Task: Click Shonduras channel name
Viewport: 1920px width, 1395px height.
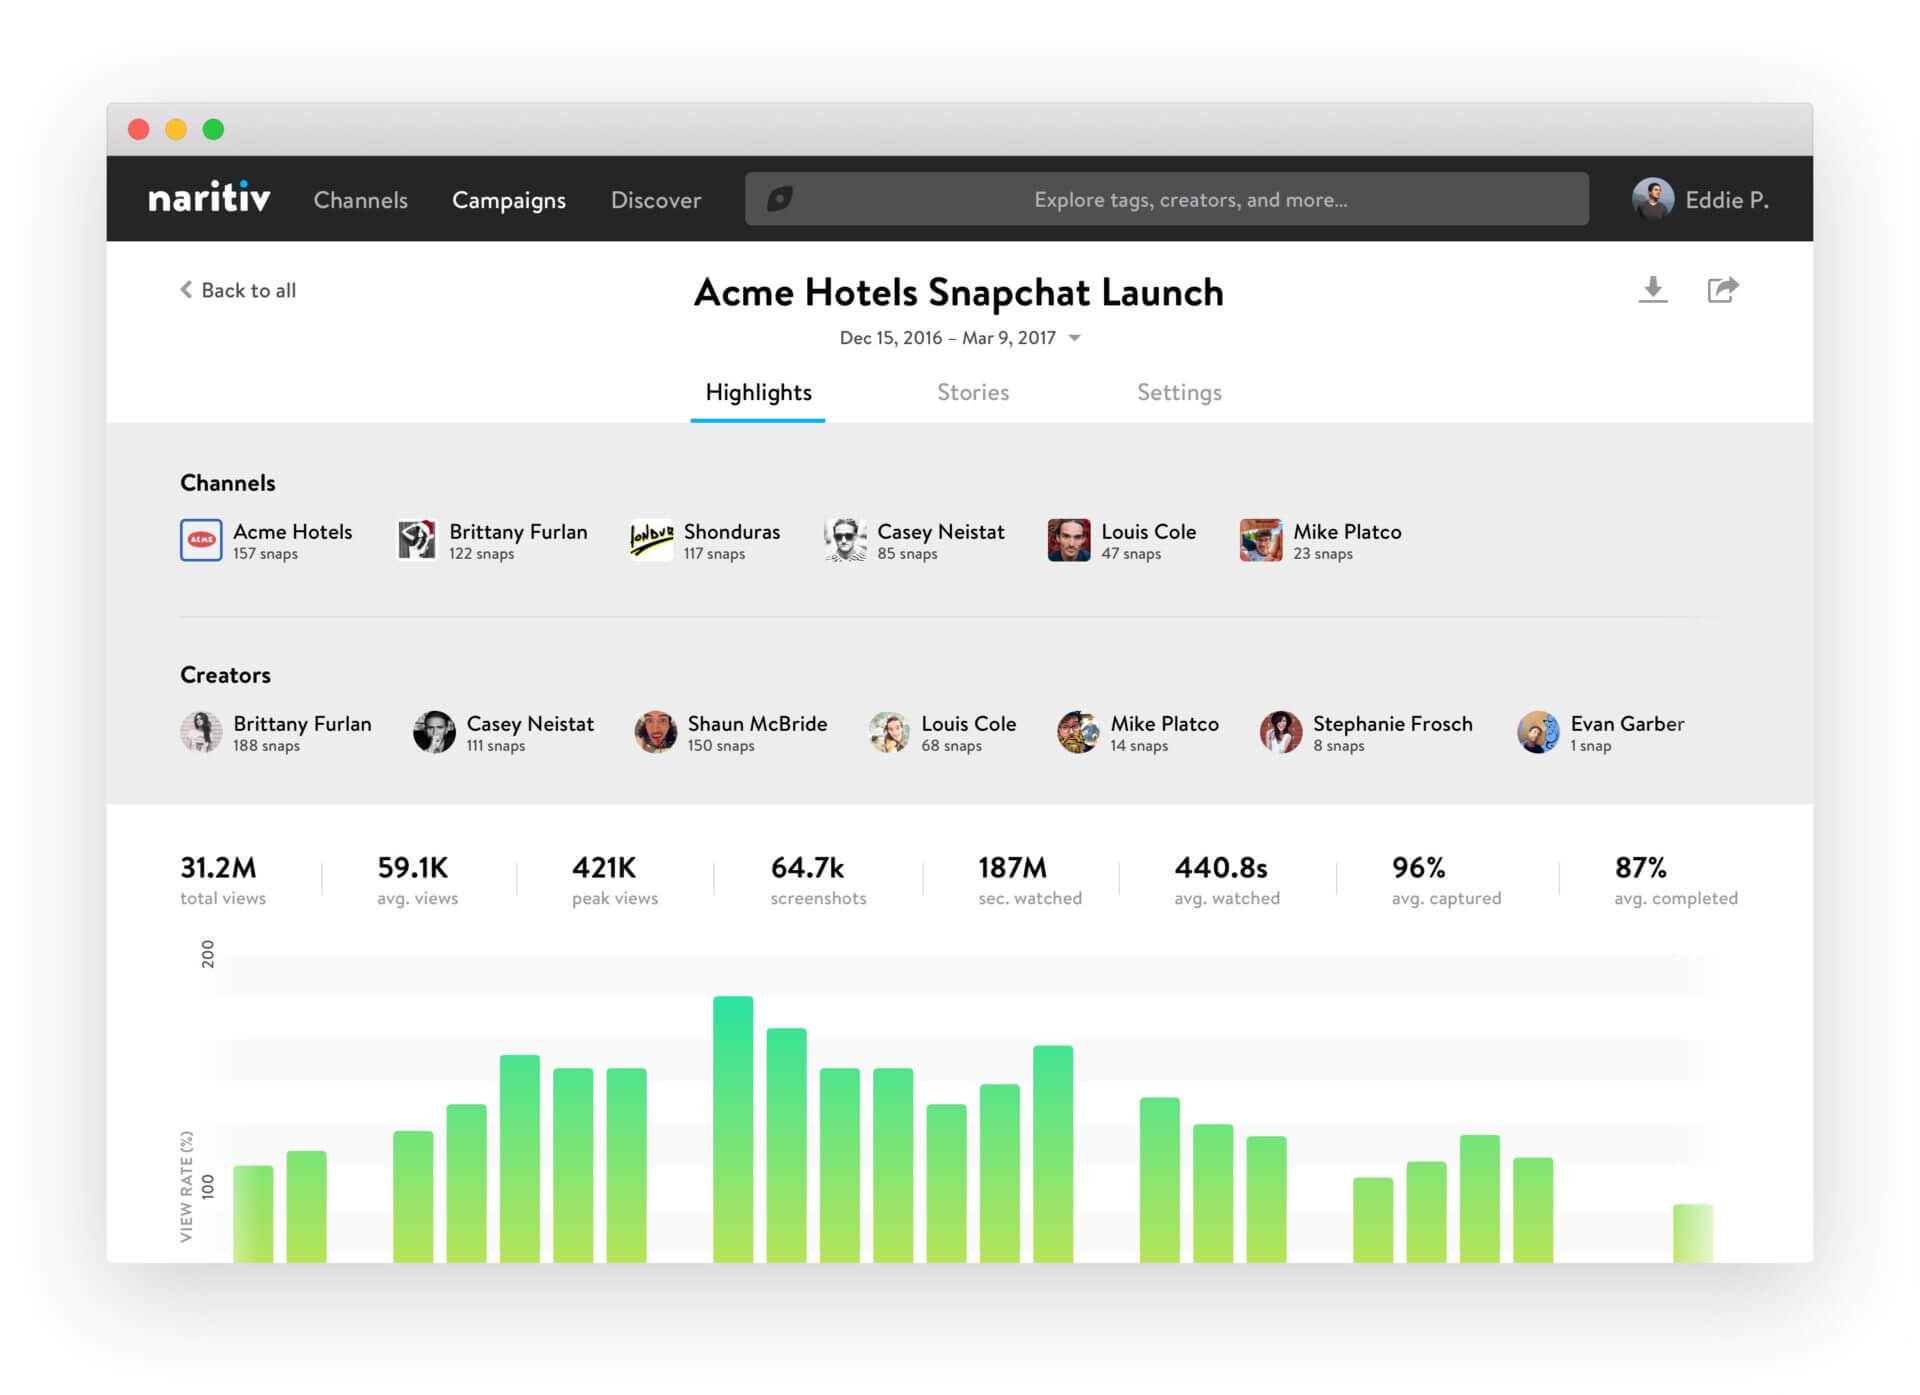Action: [x=732, y=531]
